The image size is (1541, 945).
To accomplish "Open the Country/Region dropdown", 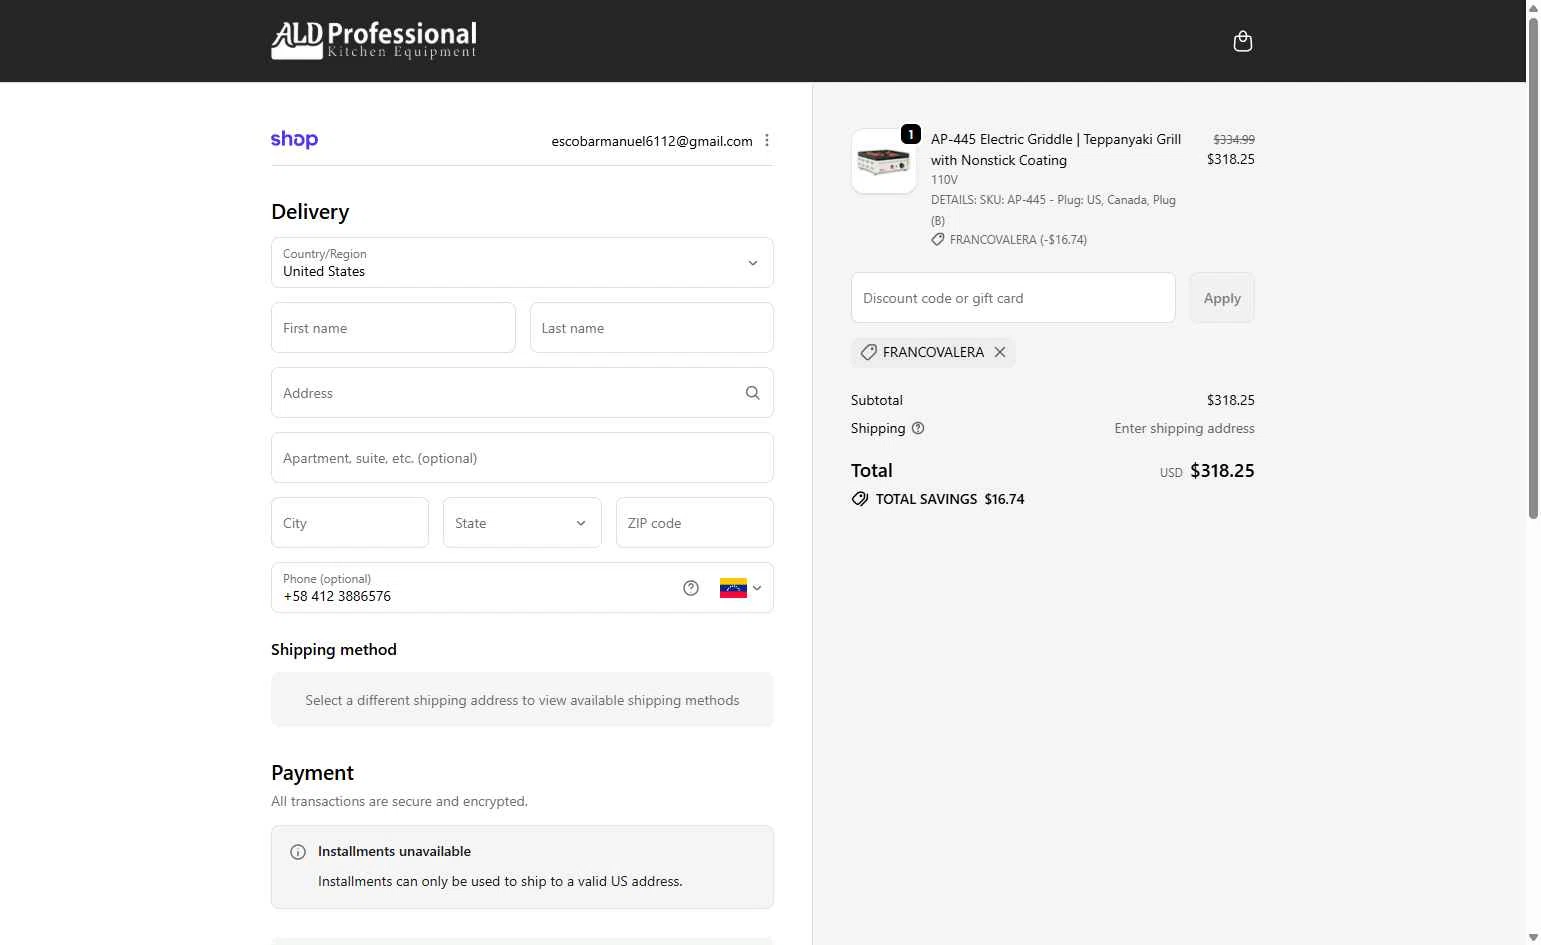I will pos(522,262).
